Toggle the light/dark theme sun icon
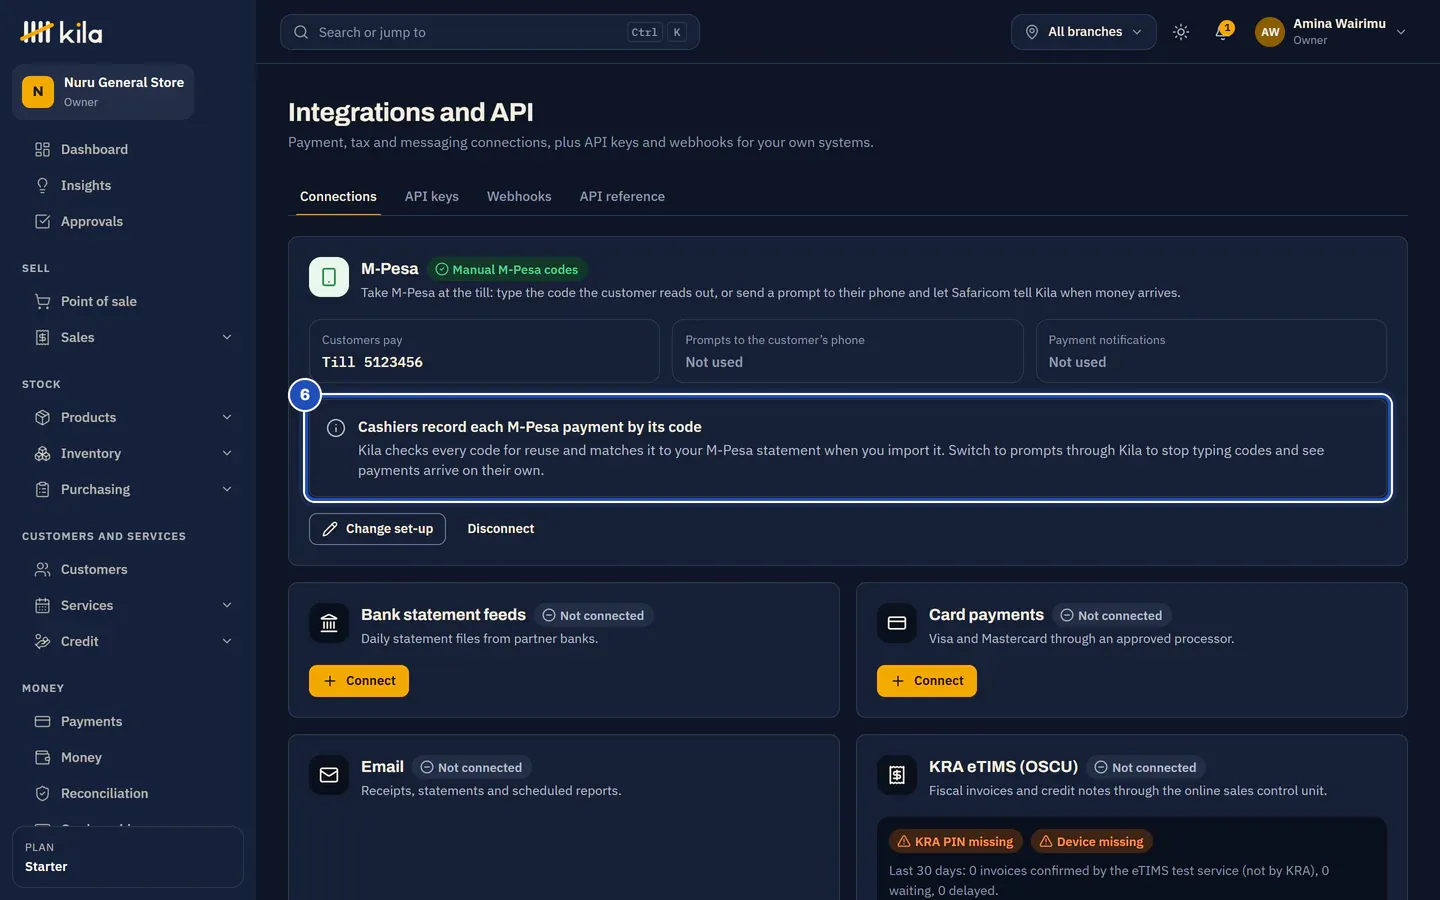This screenshot has height=900, width=1440. pyautogui.click(x=1181, y=32)
